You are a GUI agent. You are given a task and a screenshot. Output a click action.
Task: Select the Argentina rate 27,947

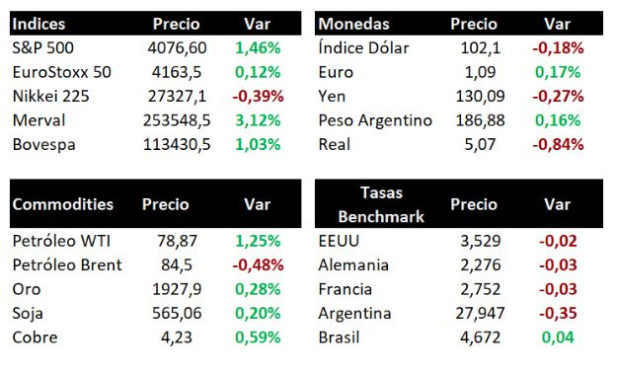(480, 313)
